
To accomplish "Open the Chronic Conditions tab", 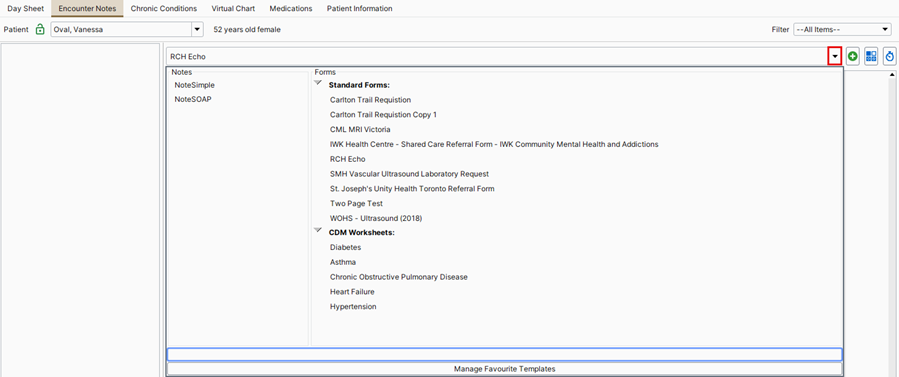I will (163, 9).
